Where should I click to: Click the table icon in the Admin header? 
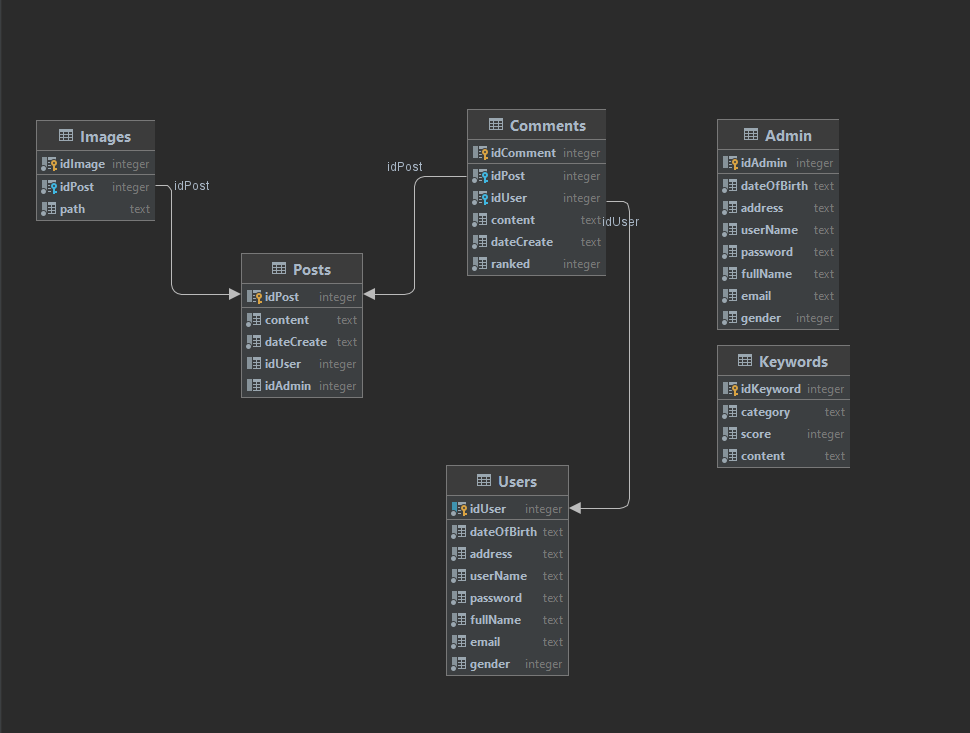tap(749, 134)
